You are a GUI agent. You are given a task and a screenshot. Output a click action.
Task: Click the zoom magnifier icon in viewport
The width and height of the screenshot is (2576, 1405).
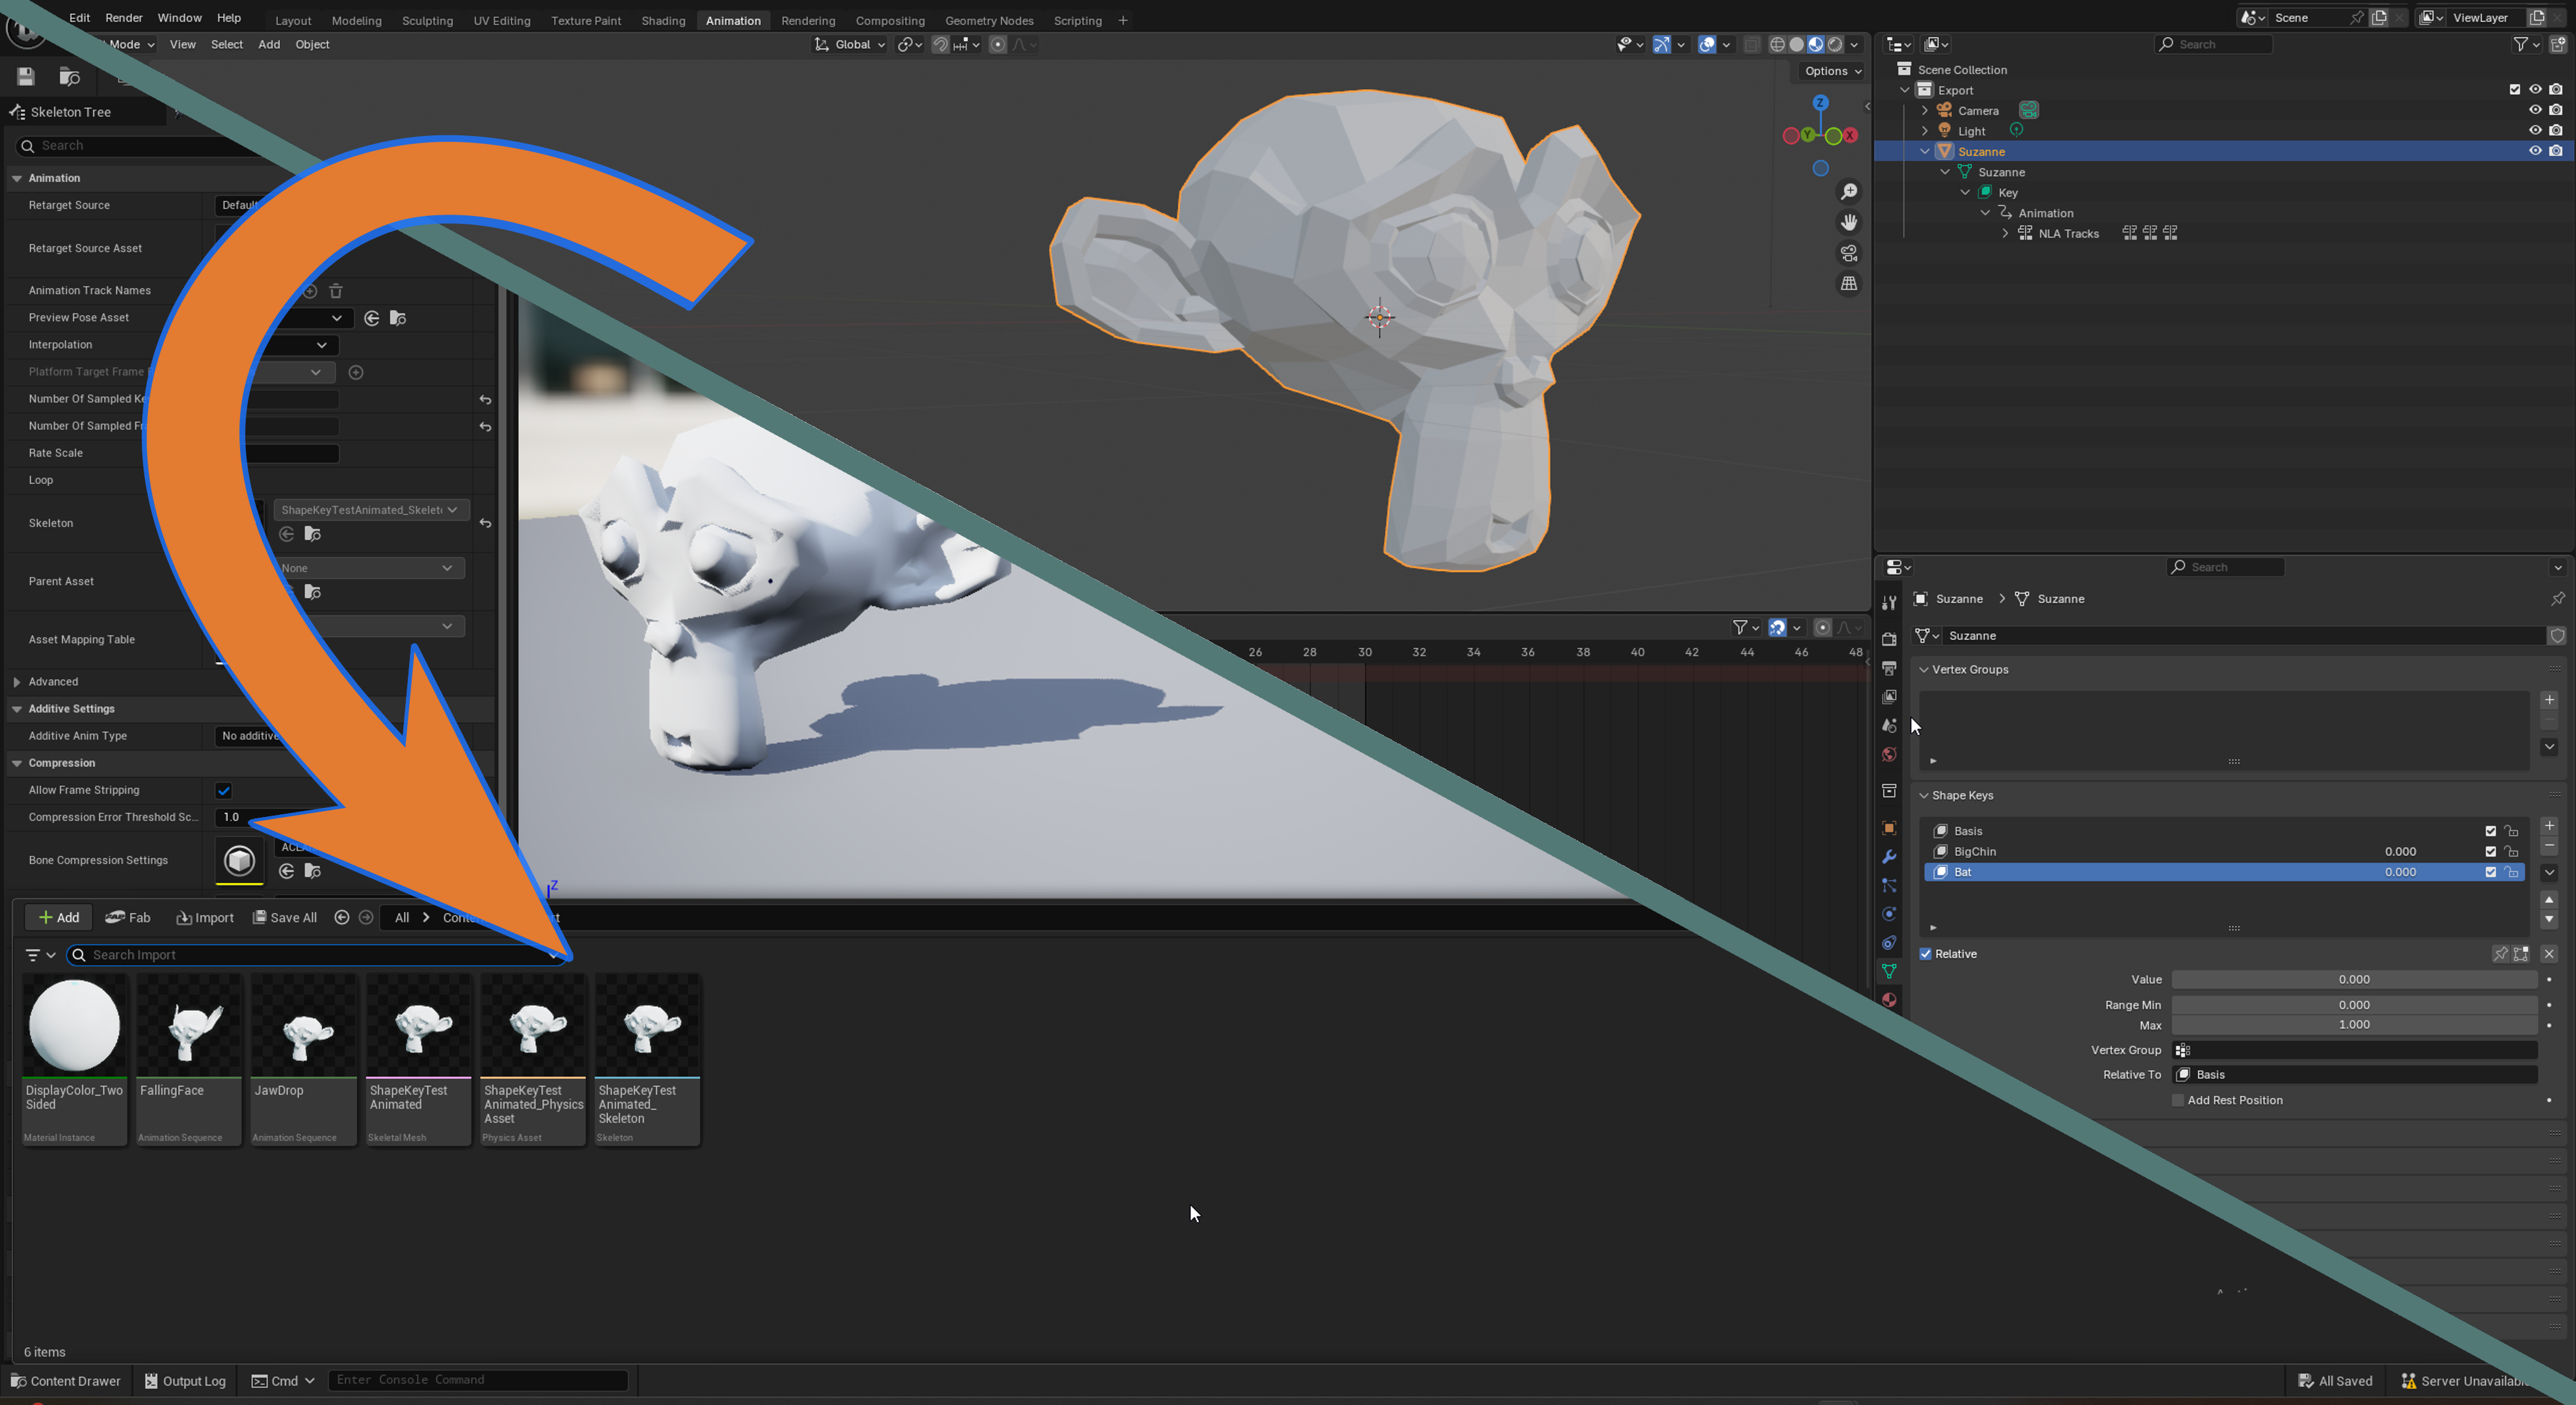click(x=1849, y=191)
